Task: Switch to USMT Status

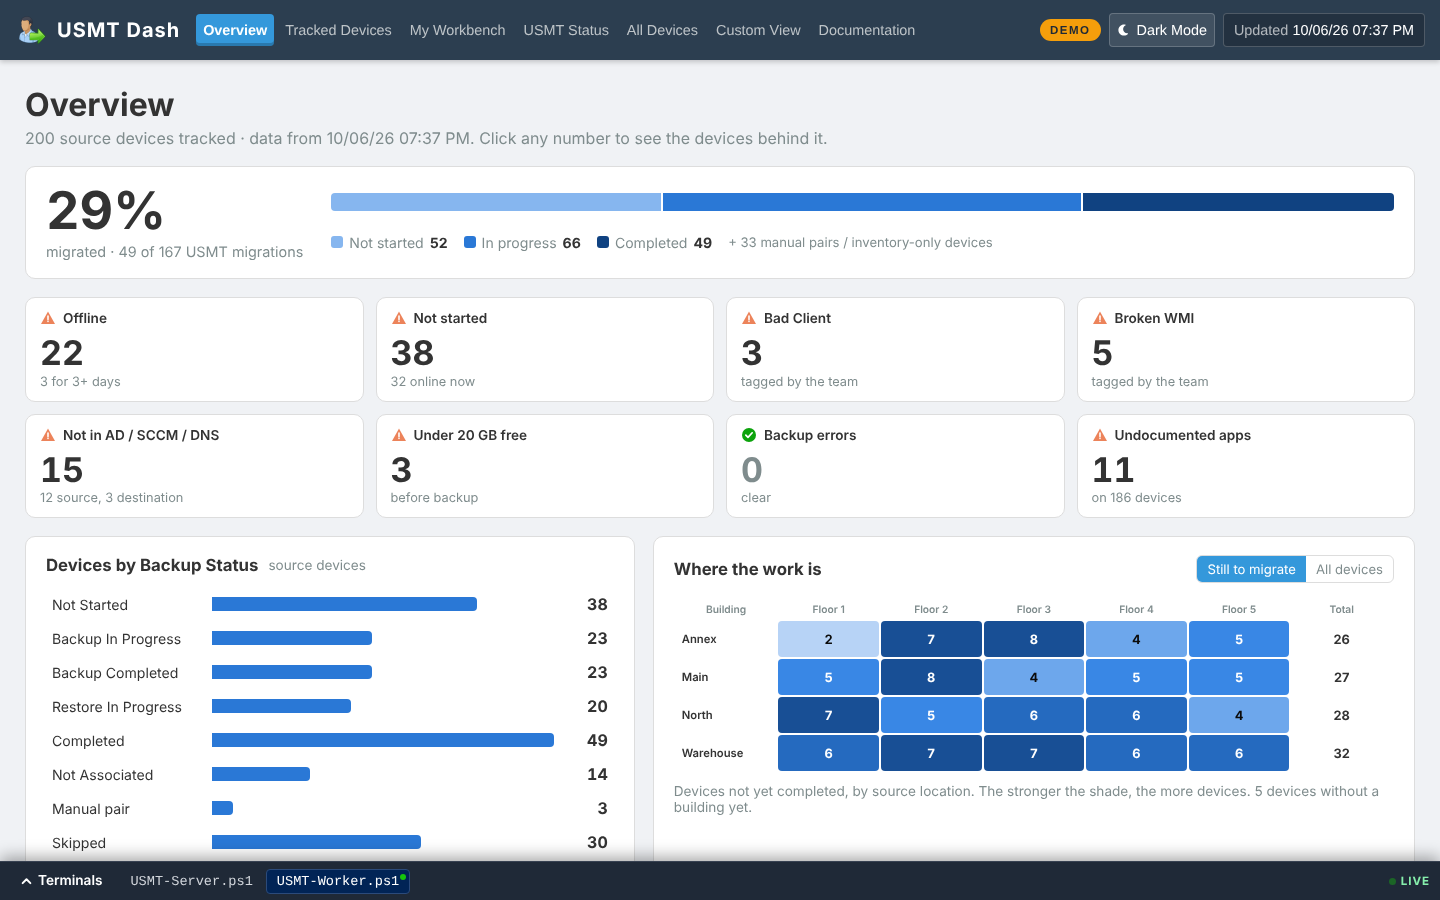Action: (566, 30)
